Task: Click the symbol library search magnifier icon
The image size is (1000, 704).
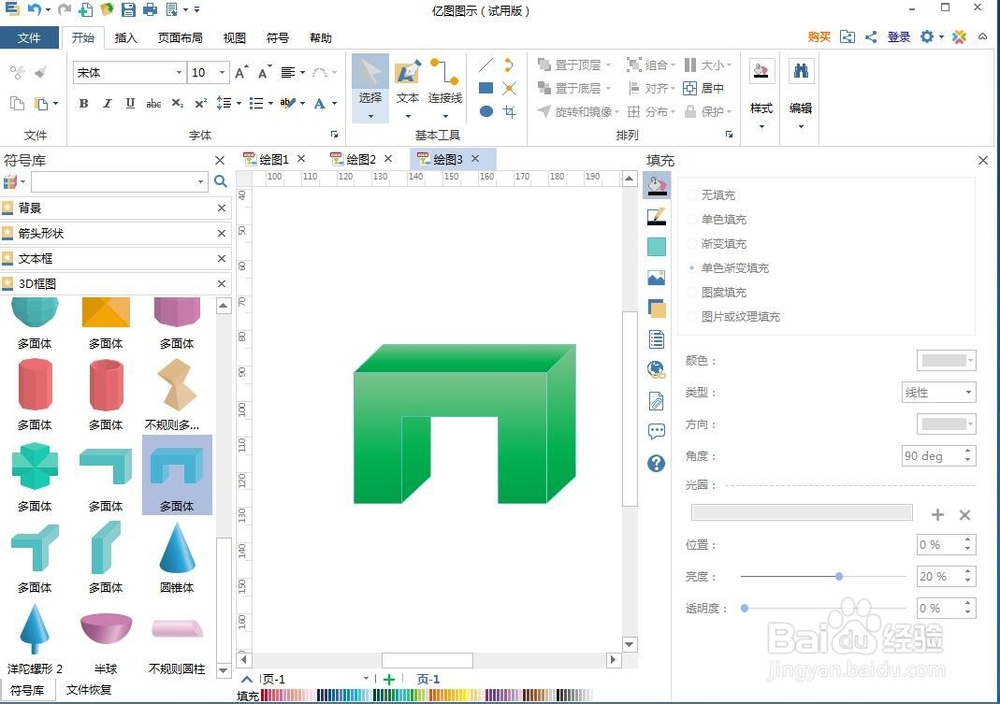Action: [x=220, y=181]
